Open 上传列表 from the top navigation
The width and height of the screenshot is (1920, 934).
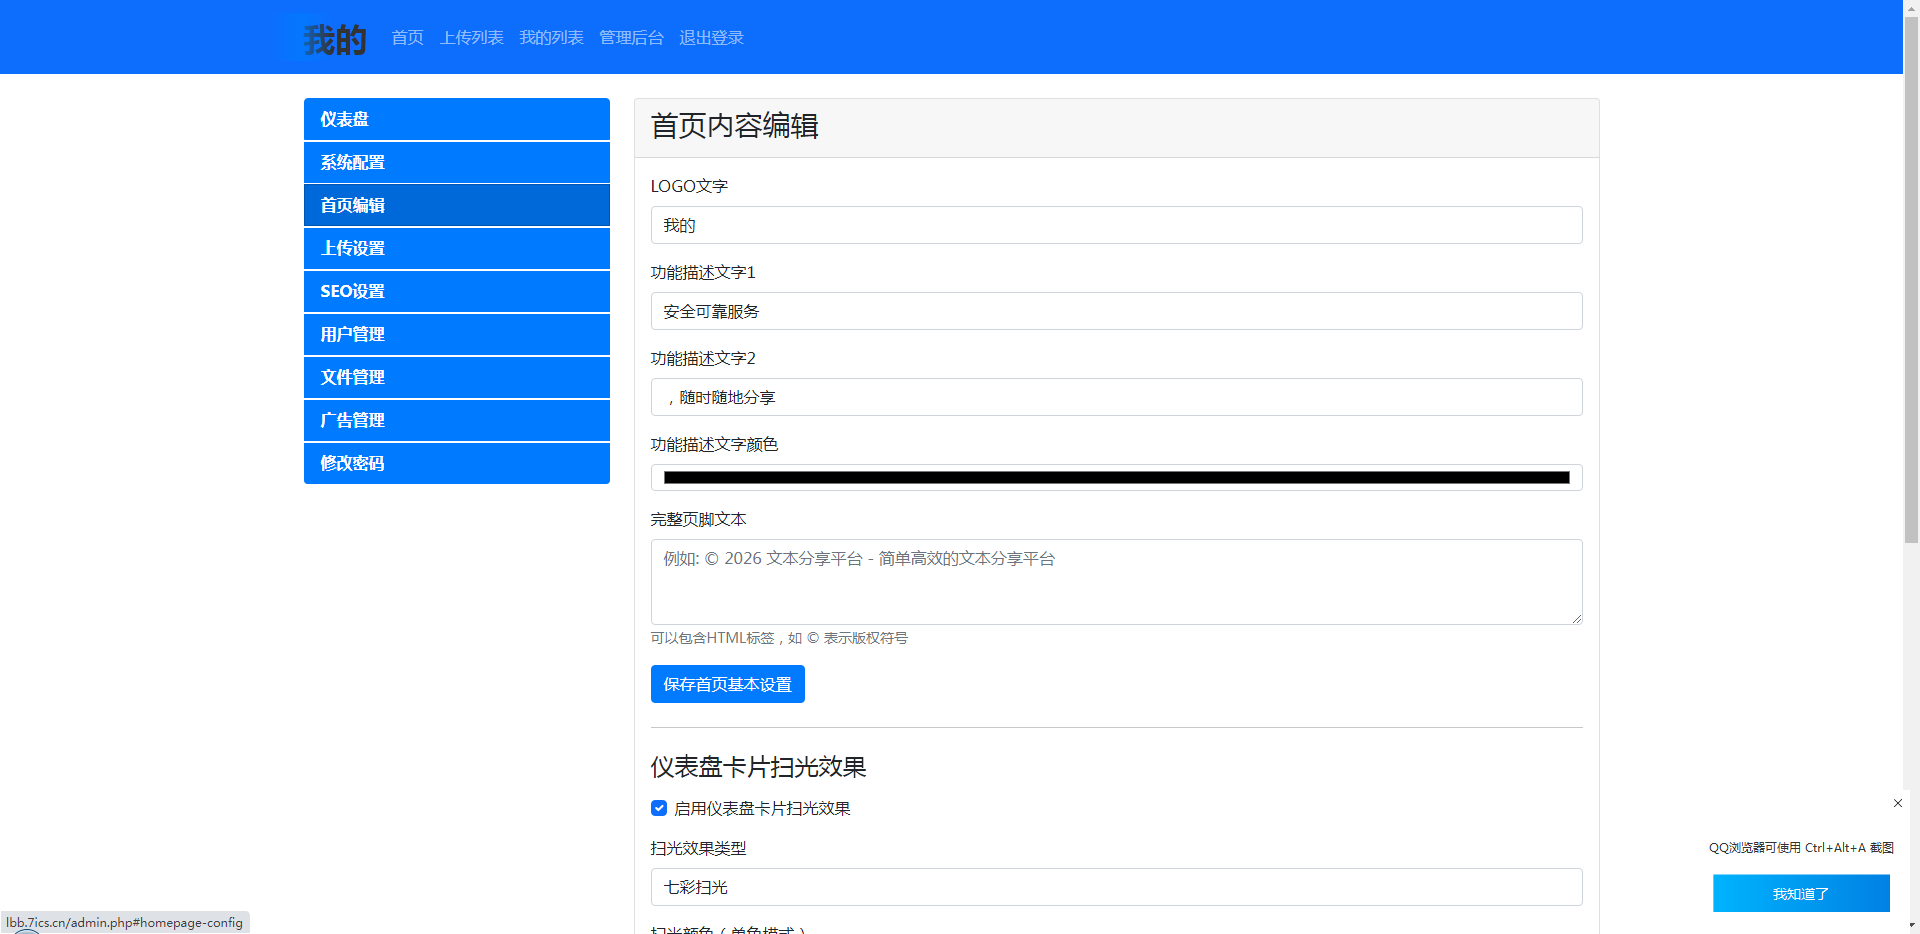471,38
